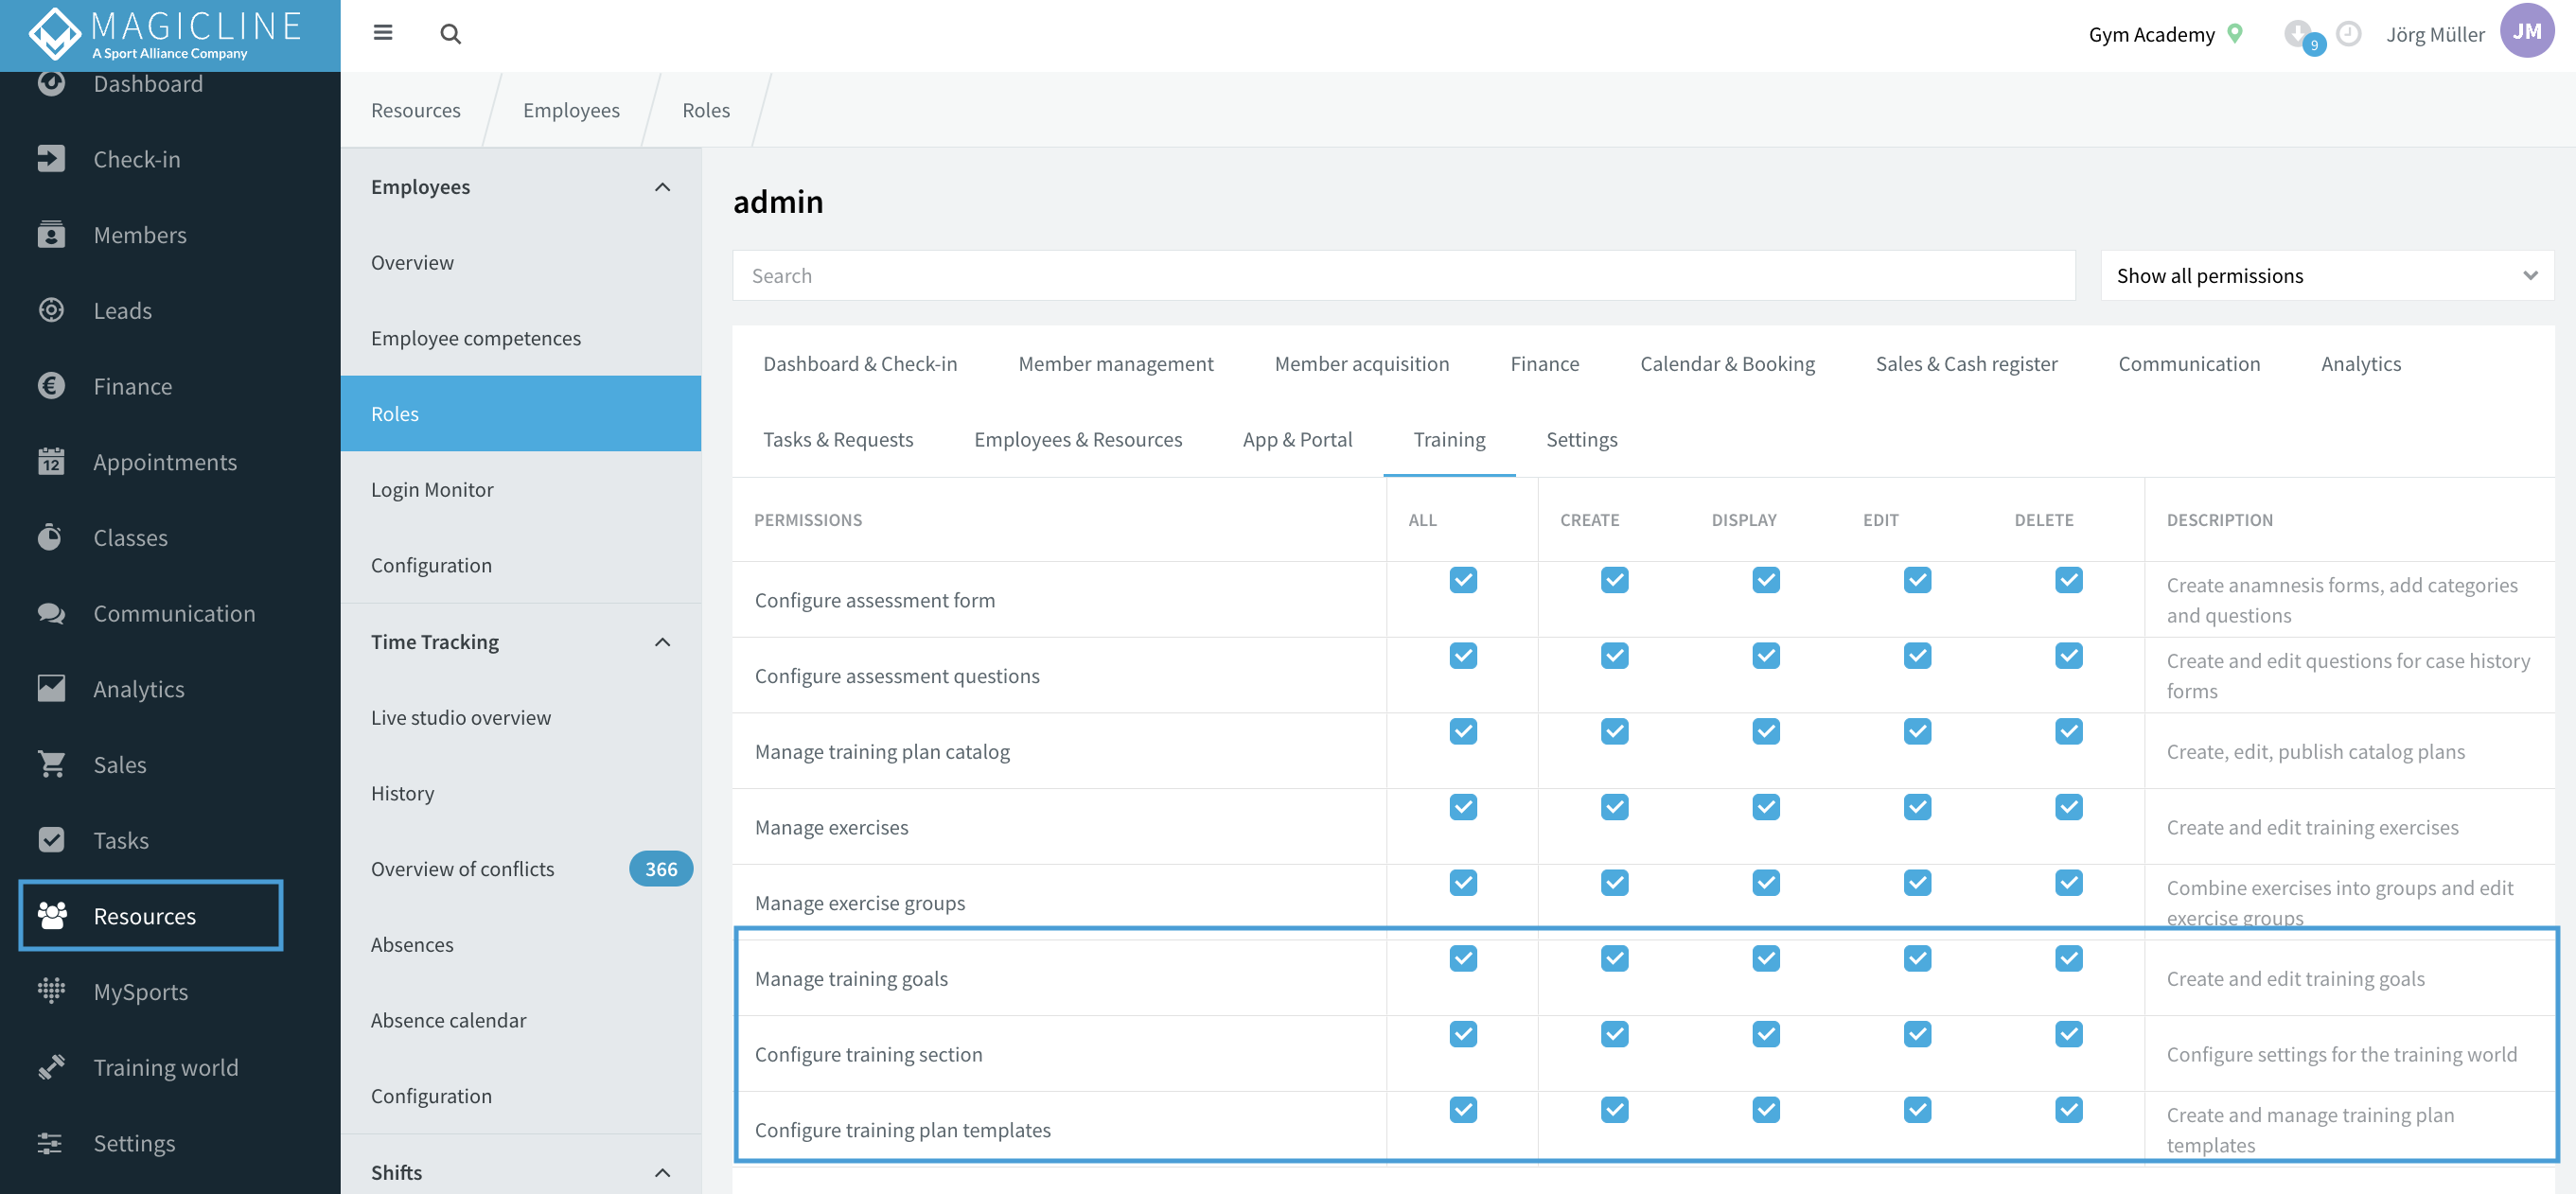Uncheck EDIT permission for Configure assessment form

(x=1917, y=580)
